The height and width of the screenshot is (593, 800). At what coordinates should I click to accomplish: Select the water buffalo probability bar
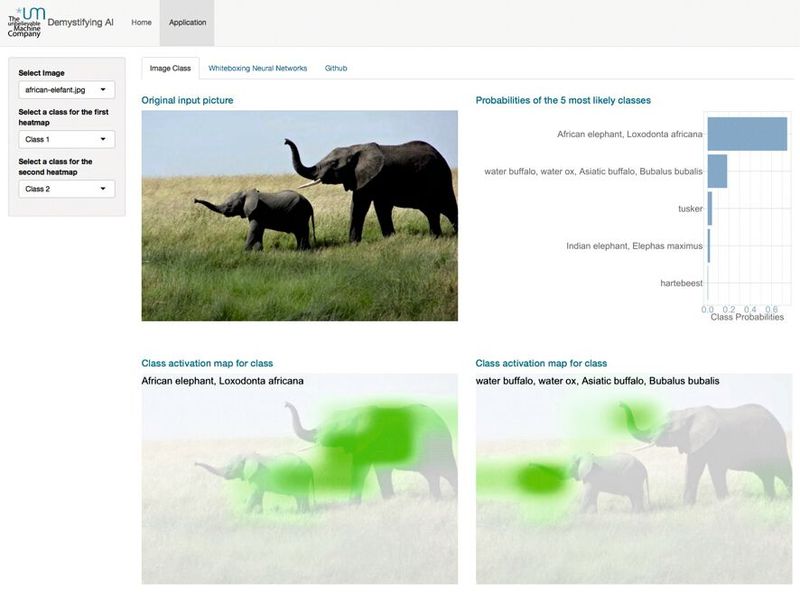717,171
